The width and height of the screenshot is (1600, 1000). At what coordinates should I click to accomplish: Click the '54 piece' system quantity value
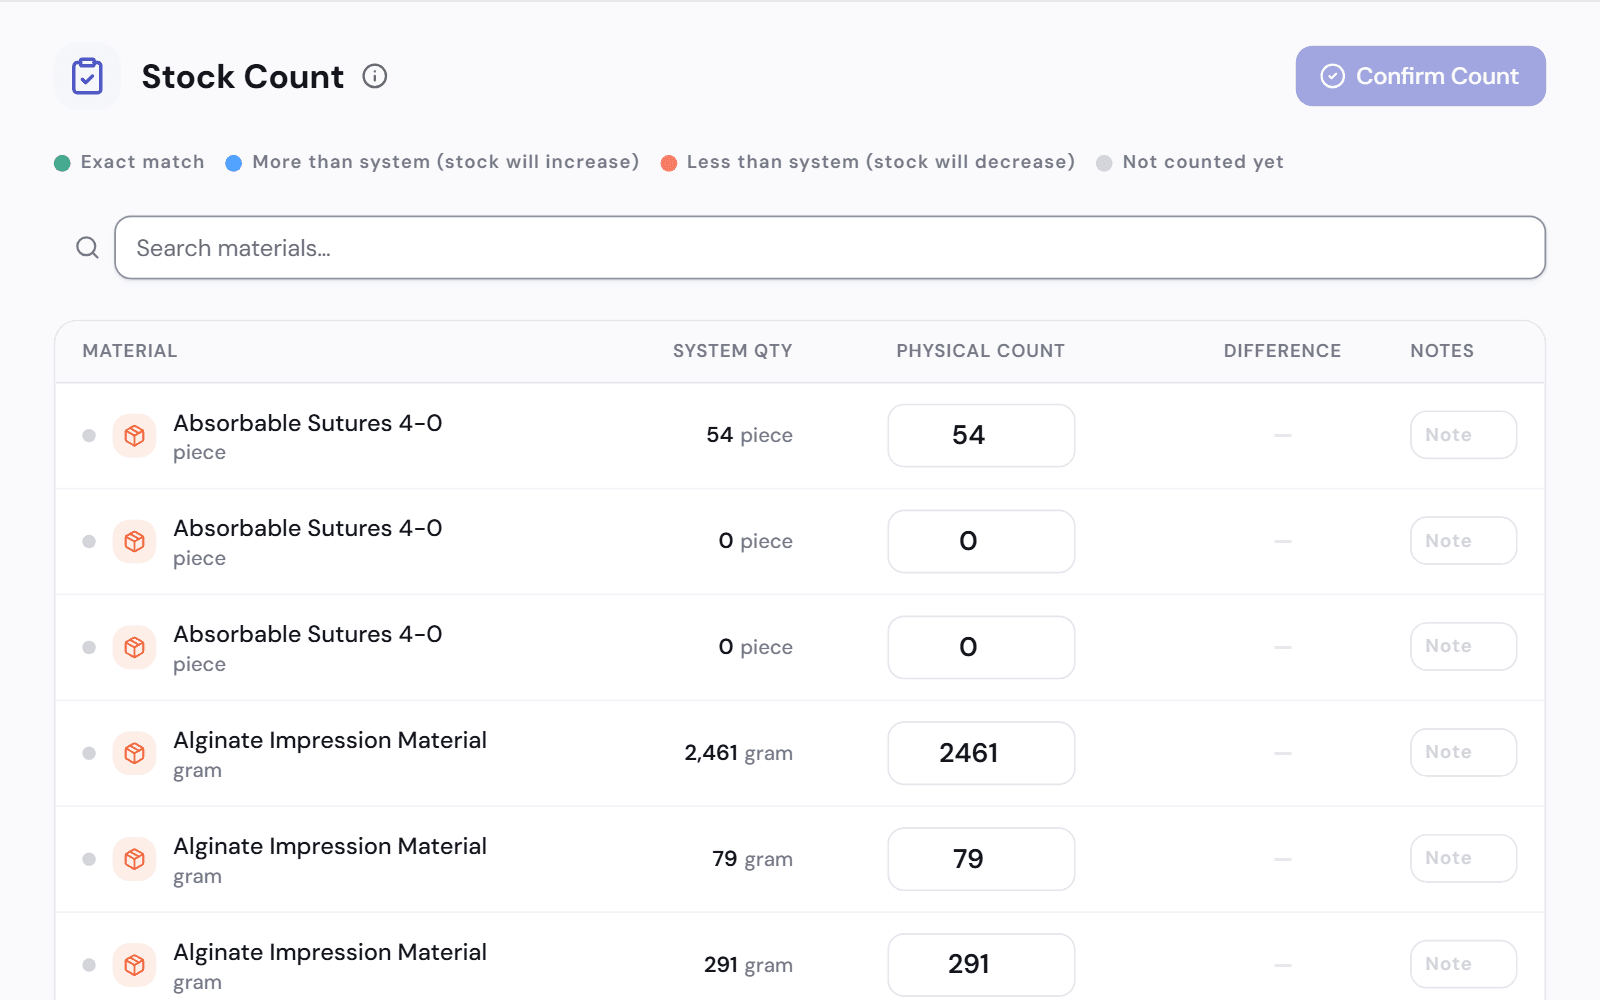pyautogui.click(x=750, y=435)
